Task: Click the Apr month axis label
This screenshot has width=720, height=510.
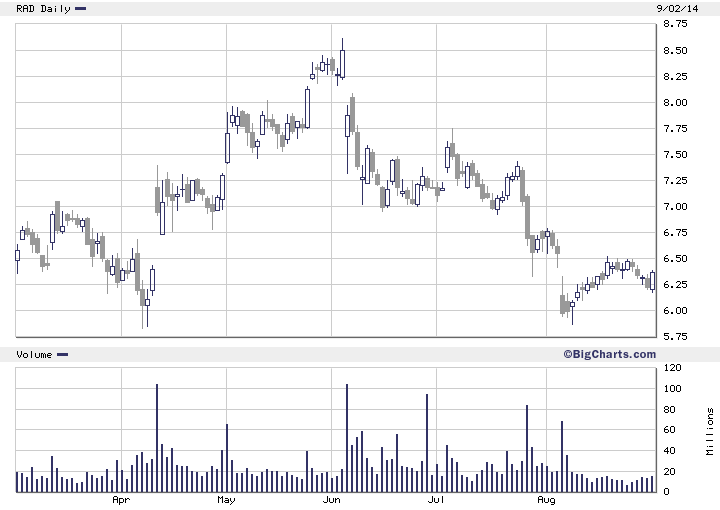Action: point(121,499)
